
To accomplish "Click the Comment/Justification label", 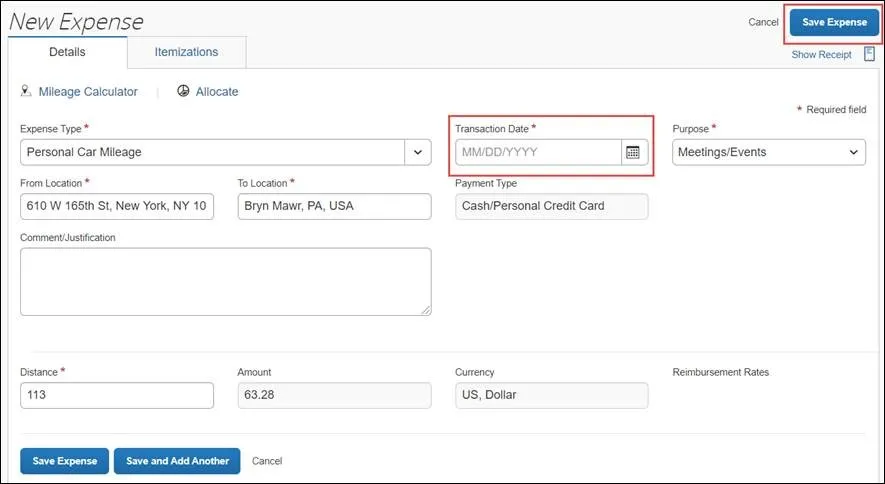I will coord(68,237).
